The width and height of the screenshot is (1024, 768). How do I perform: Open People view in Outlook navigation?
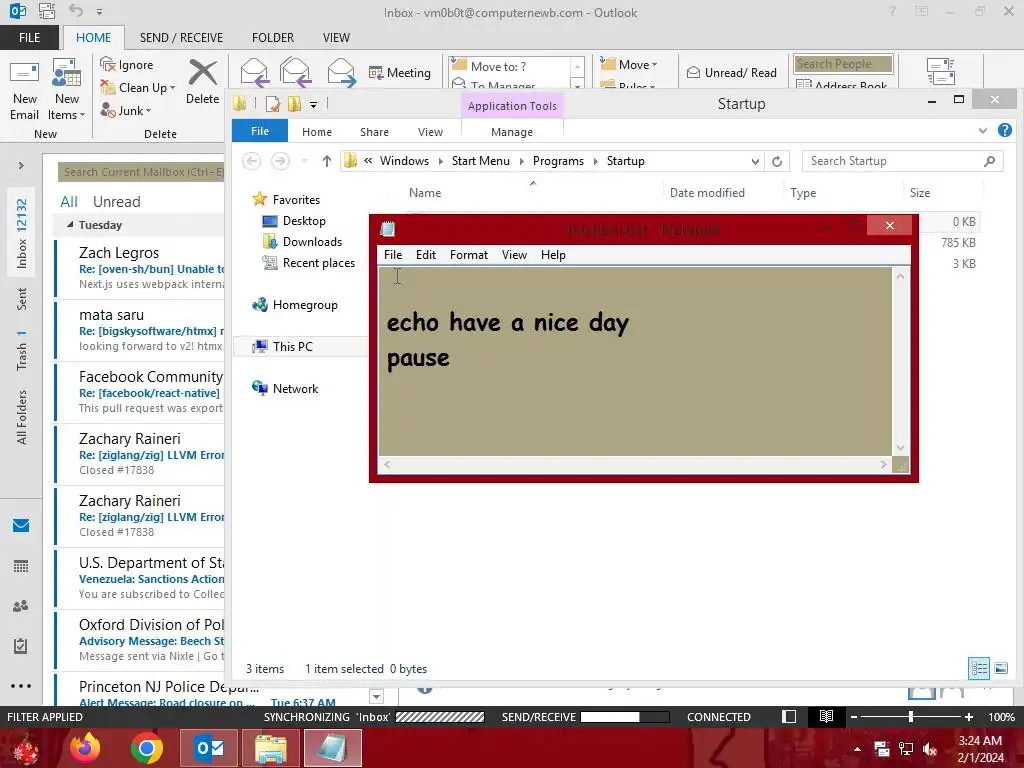click(21, 606)
